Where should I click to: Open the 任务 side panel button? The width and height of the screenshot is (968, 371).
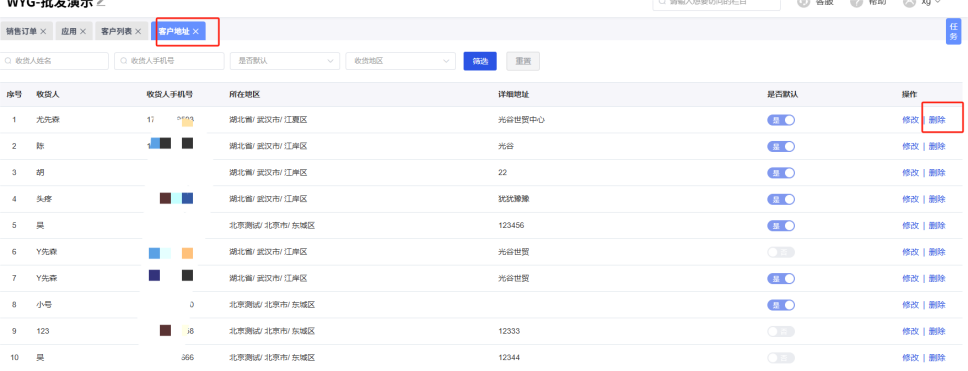point(954,31)
